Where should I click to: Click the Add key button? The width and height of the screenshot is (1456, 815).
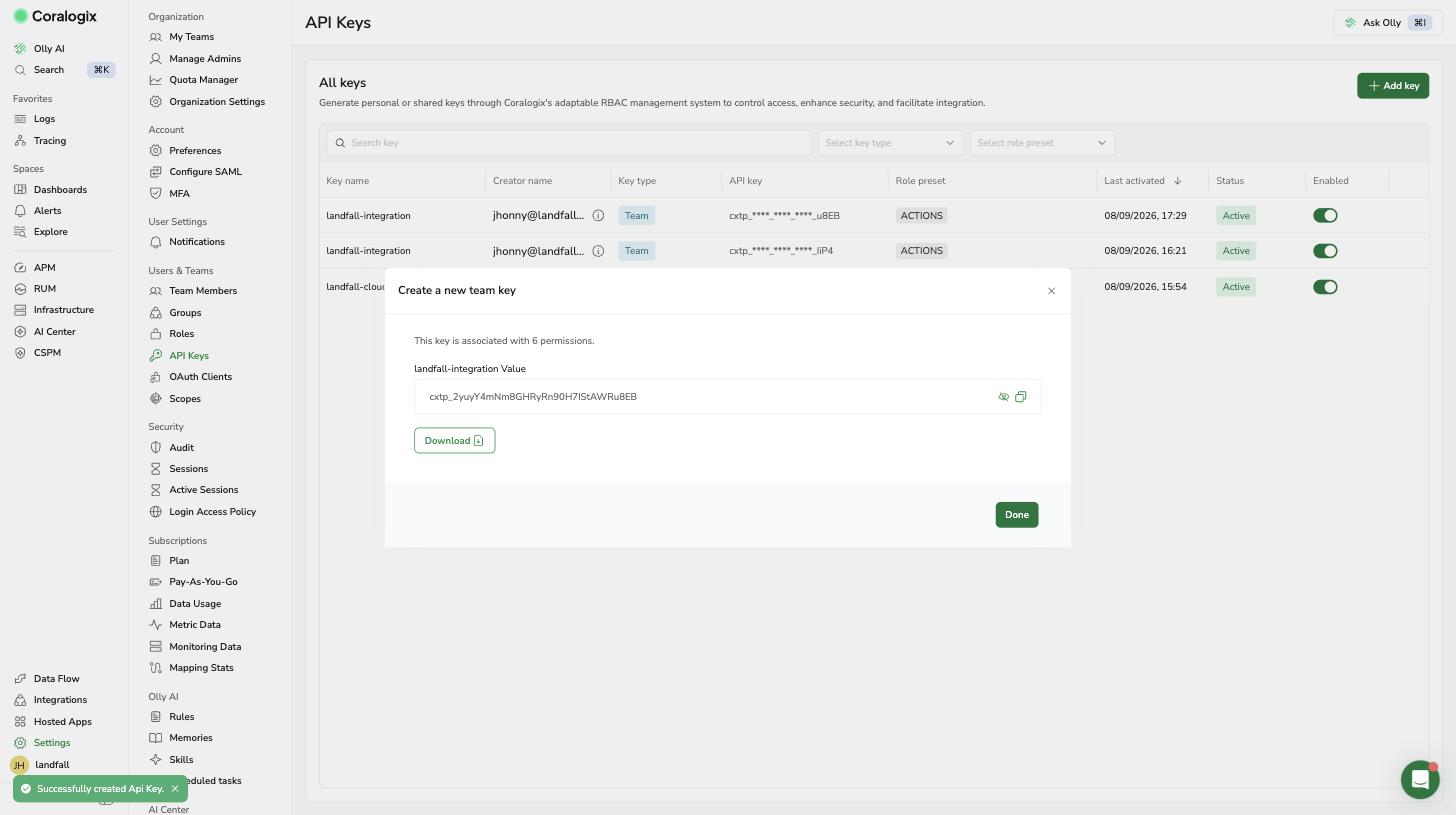(1393, 86)
